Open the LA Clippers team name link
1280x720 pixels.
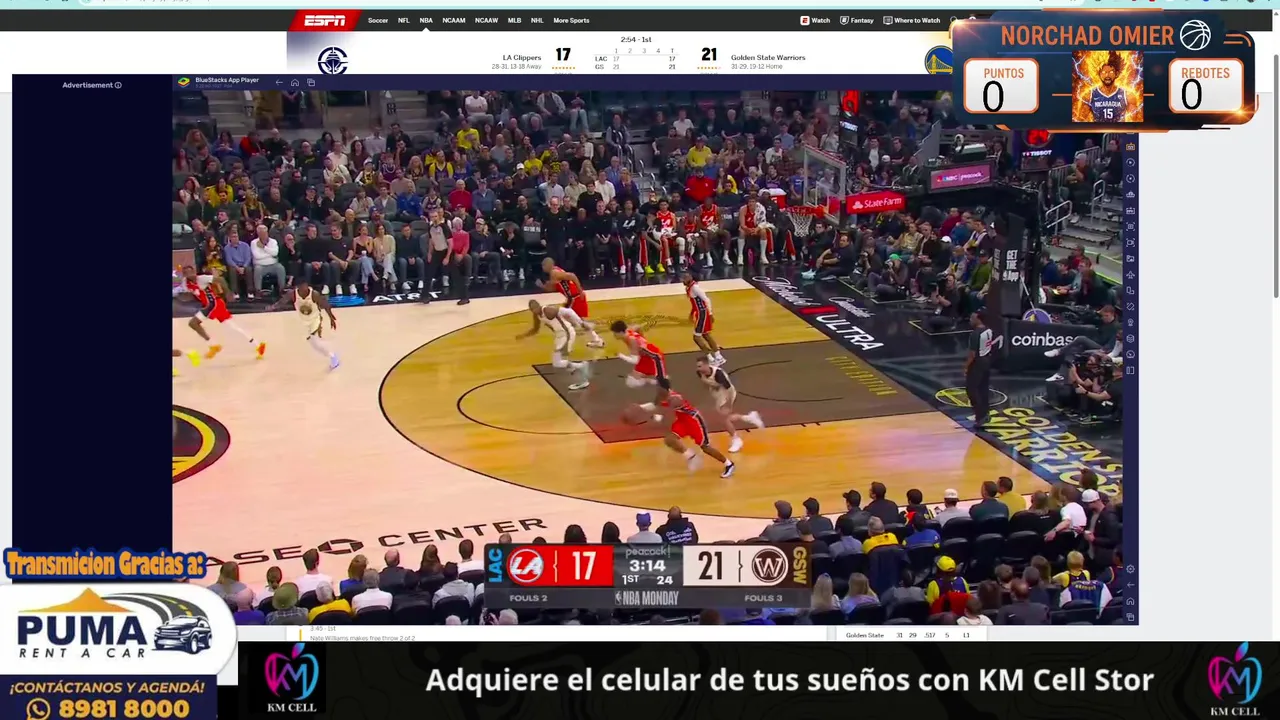click(522, 57)
